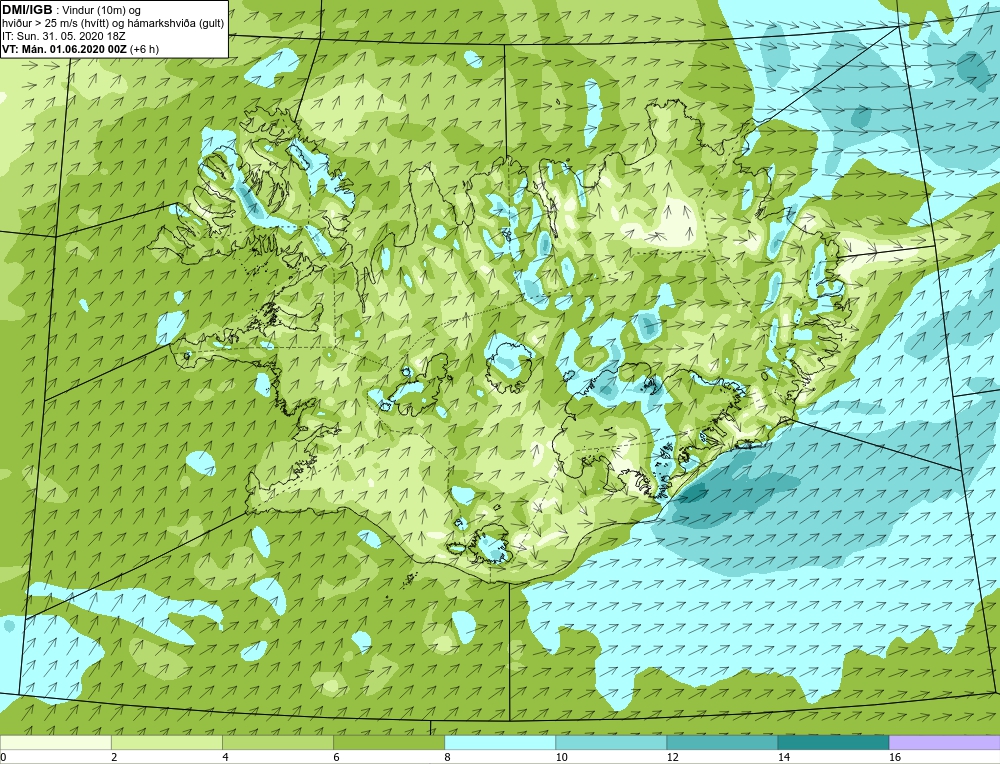Click the legend label '8'
Viewport: 1000px width, 764px height.
click(448, 757)
